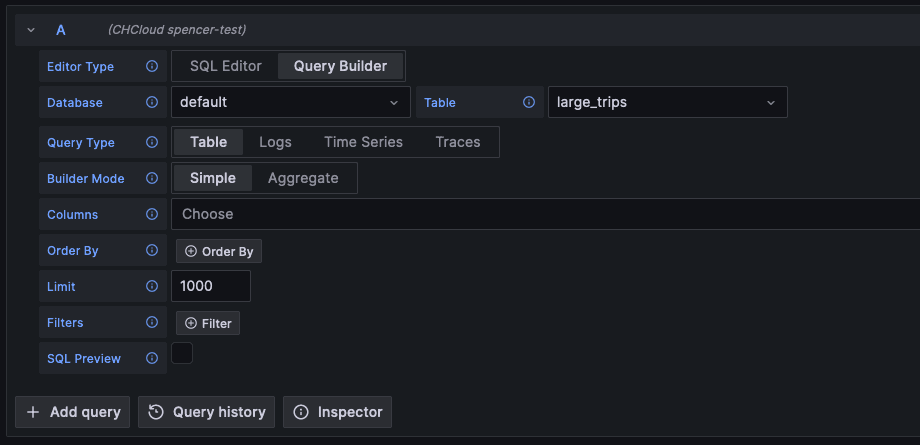Switch query type to Time Series
920x445 pixels.
(x=363, y=142)
